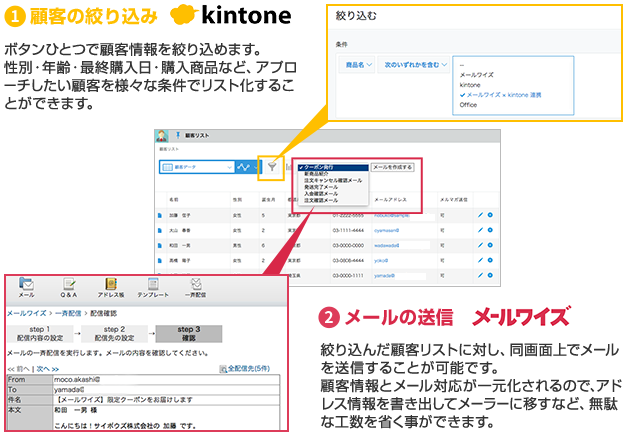Open the メール icon in toolbar
This screenshot has height=436, width=629.
[26, 285]
